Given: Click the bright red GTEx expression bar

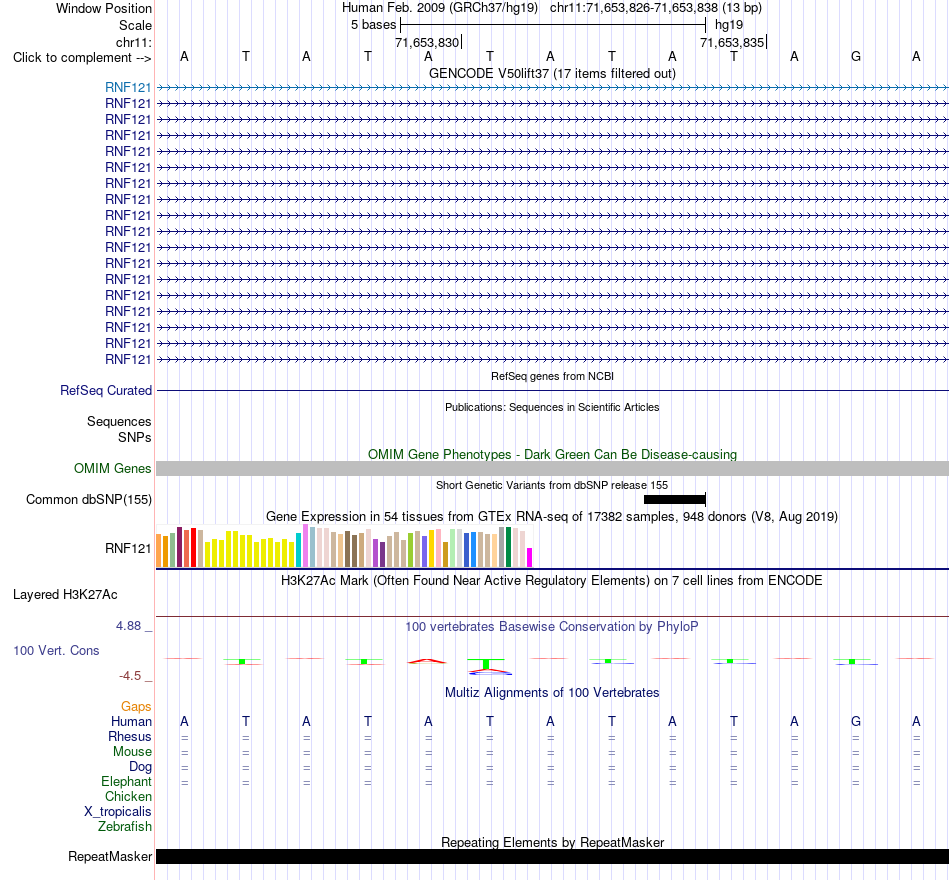Looking at the screenshot, I should pyautogui.click(x=193, y=548).
